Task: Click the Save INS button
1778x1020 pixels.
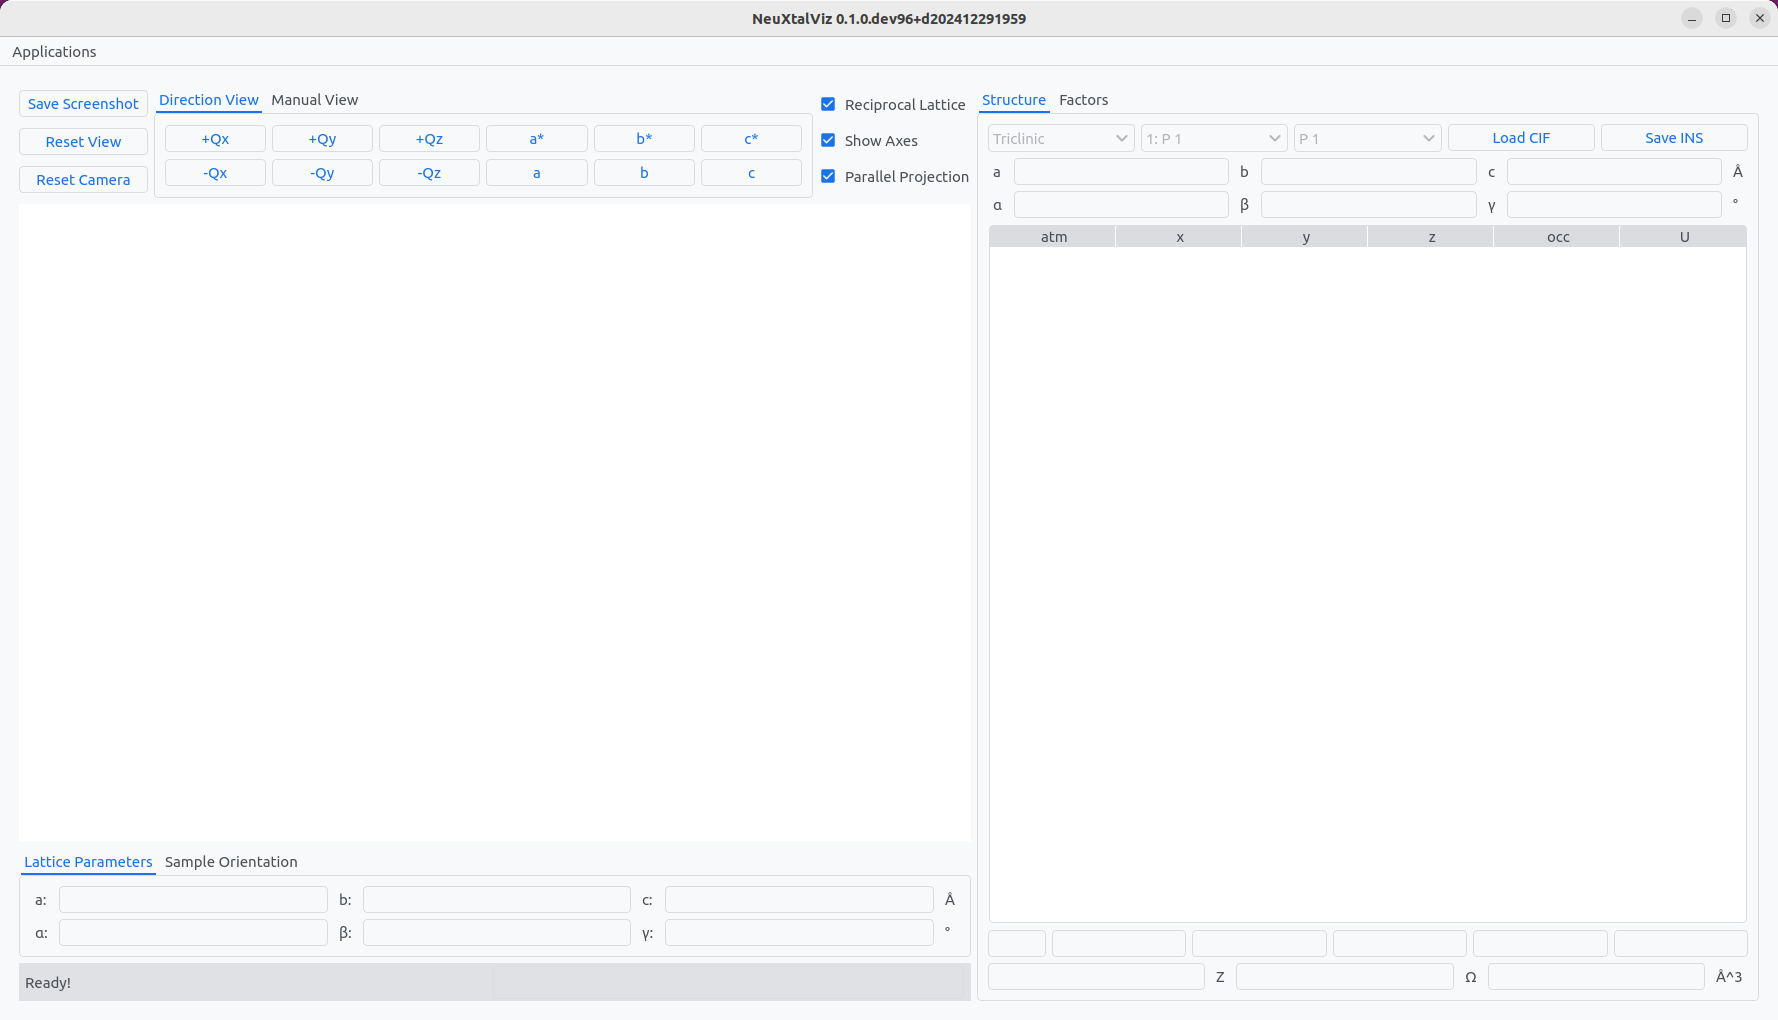Action: coord(1673,138)
